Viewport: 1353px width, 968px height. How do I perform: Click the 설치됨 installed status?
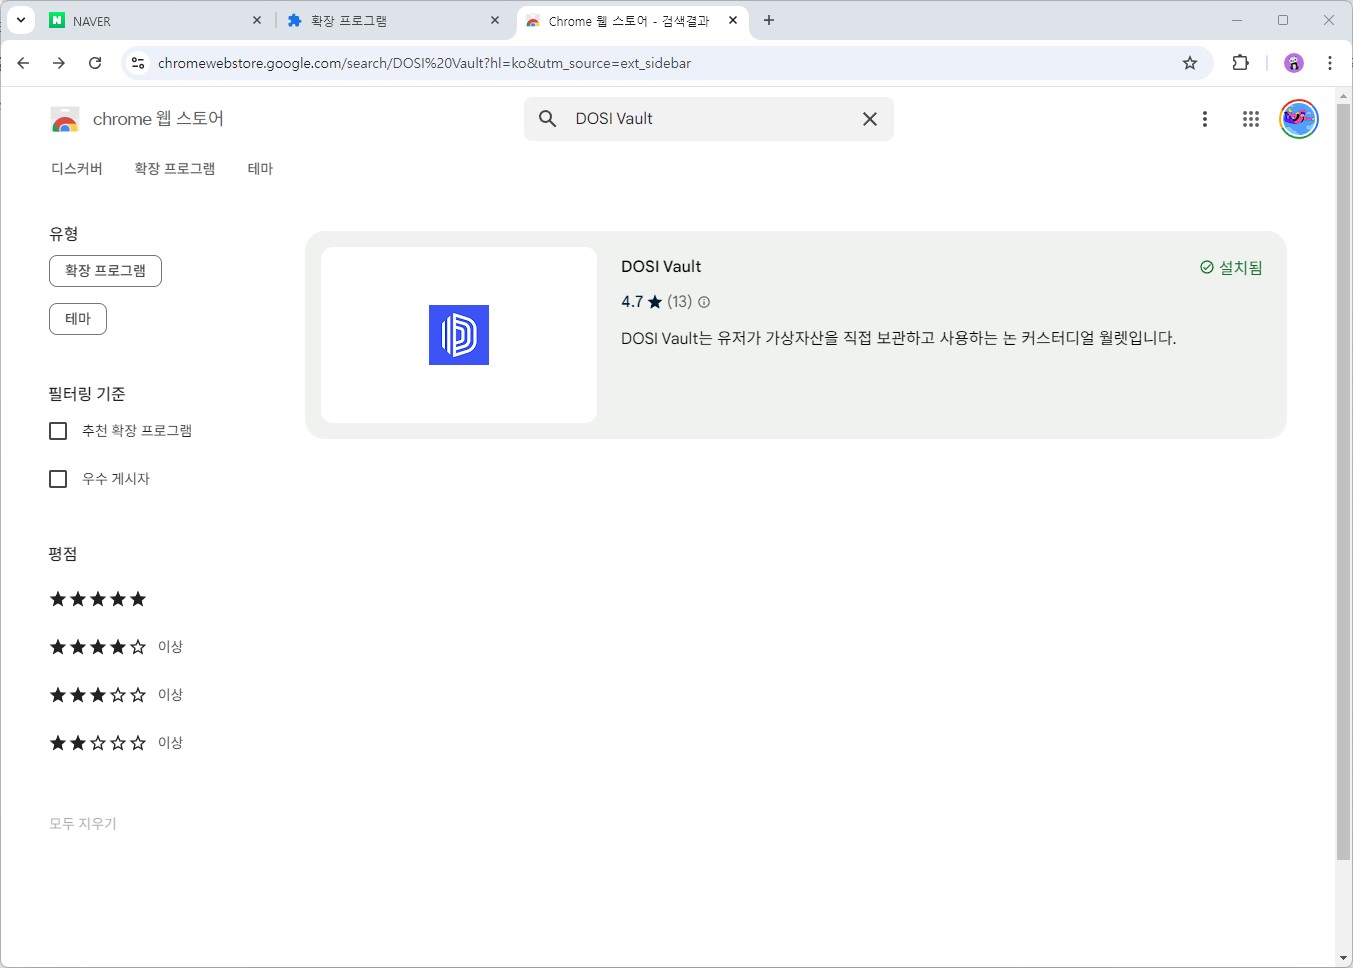[x=1231, y=268]
